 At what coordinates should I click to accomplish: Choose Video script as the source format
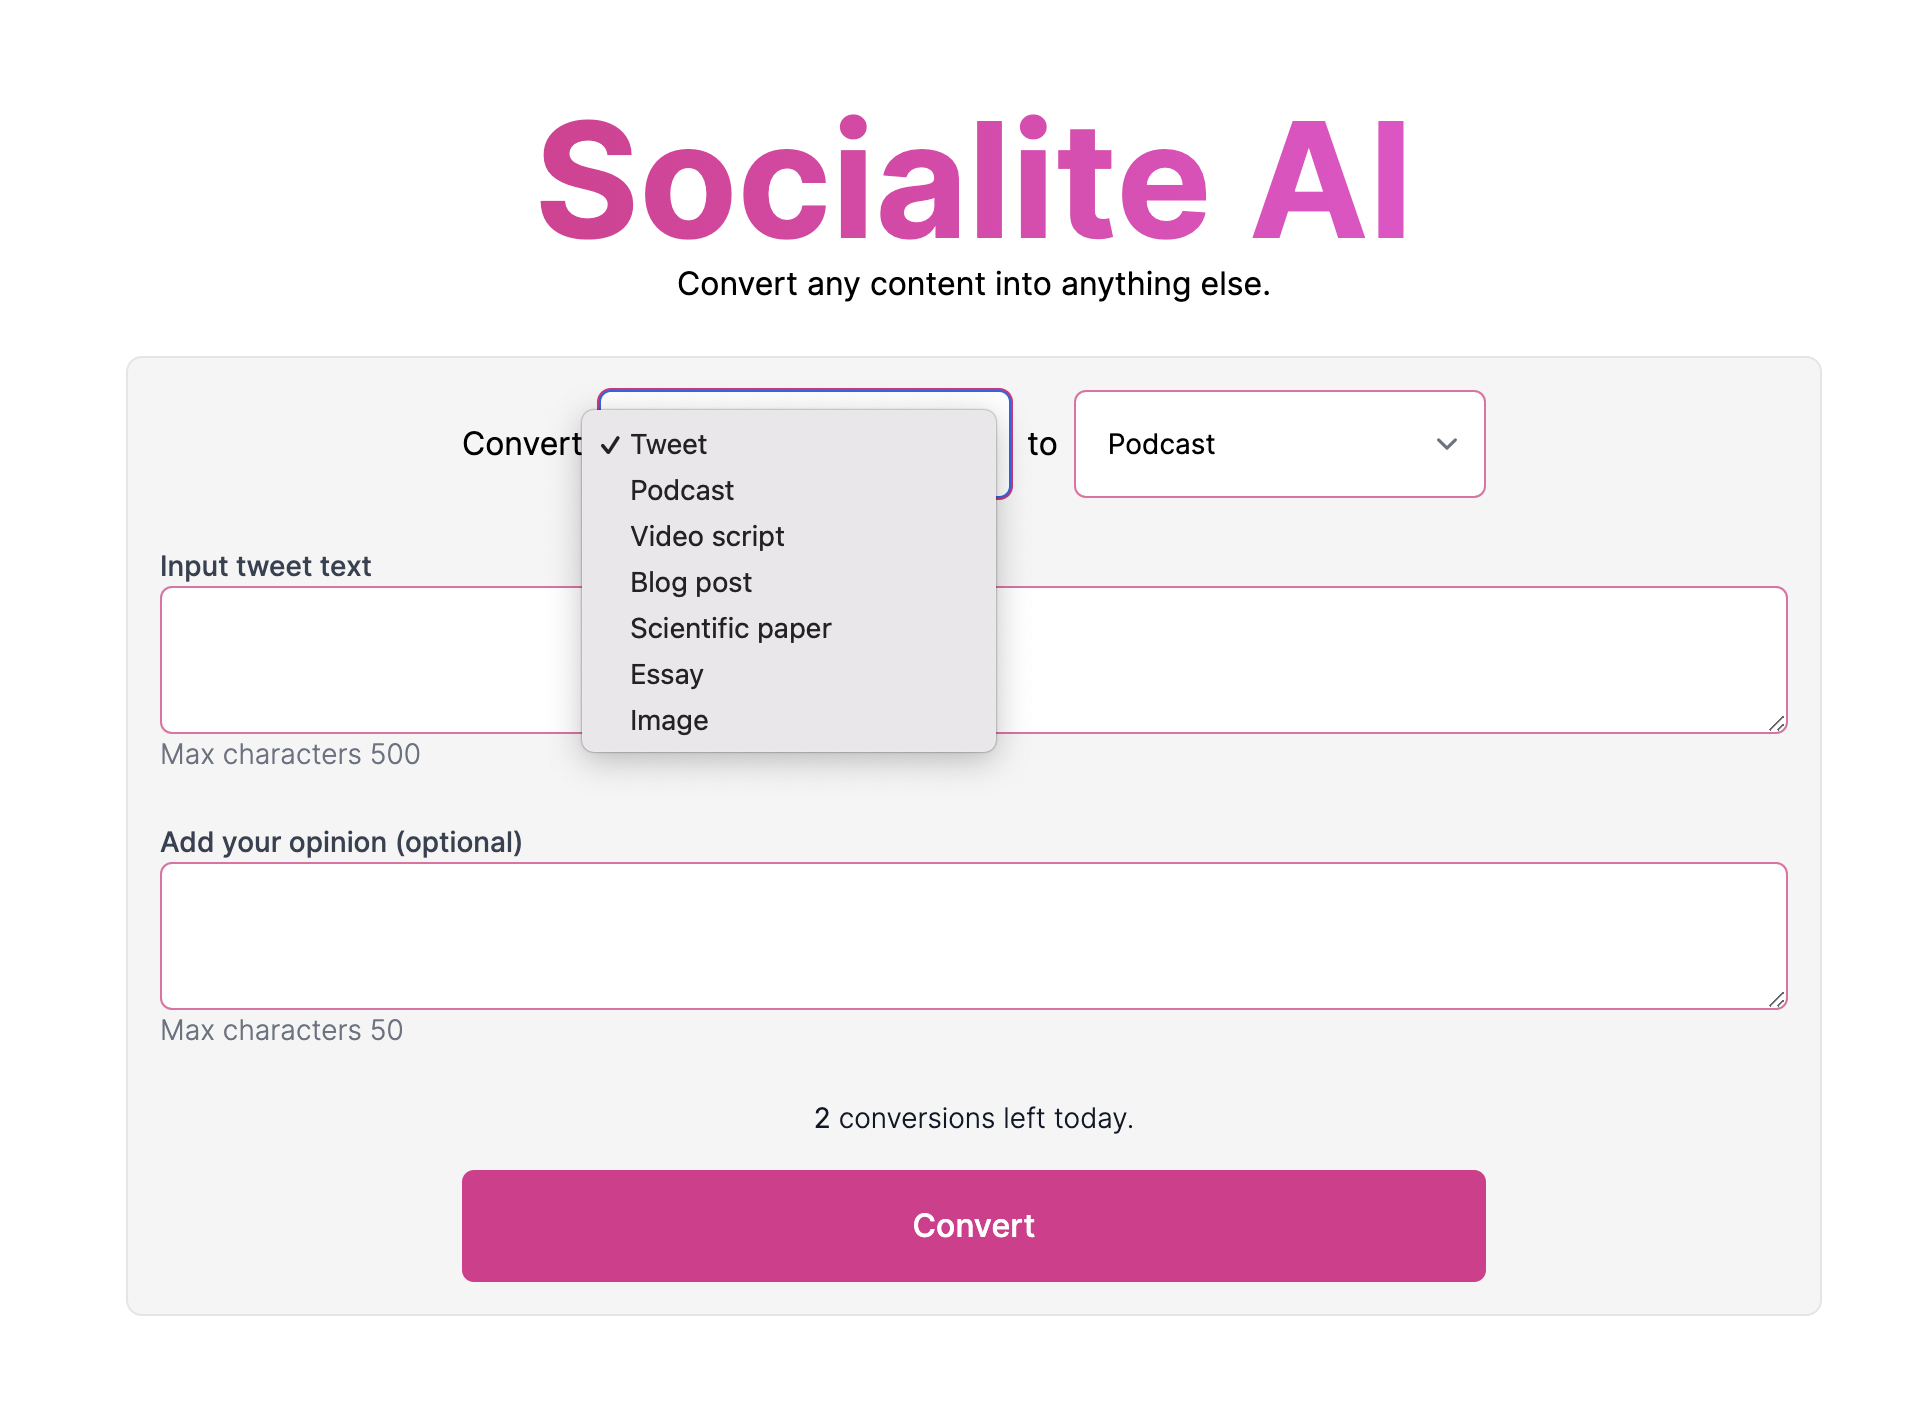click(707, 536)
